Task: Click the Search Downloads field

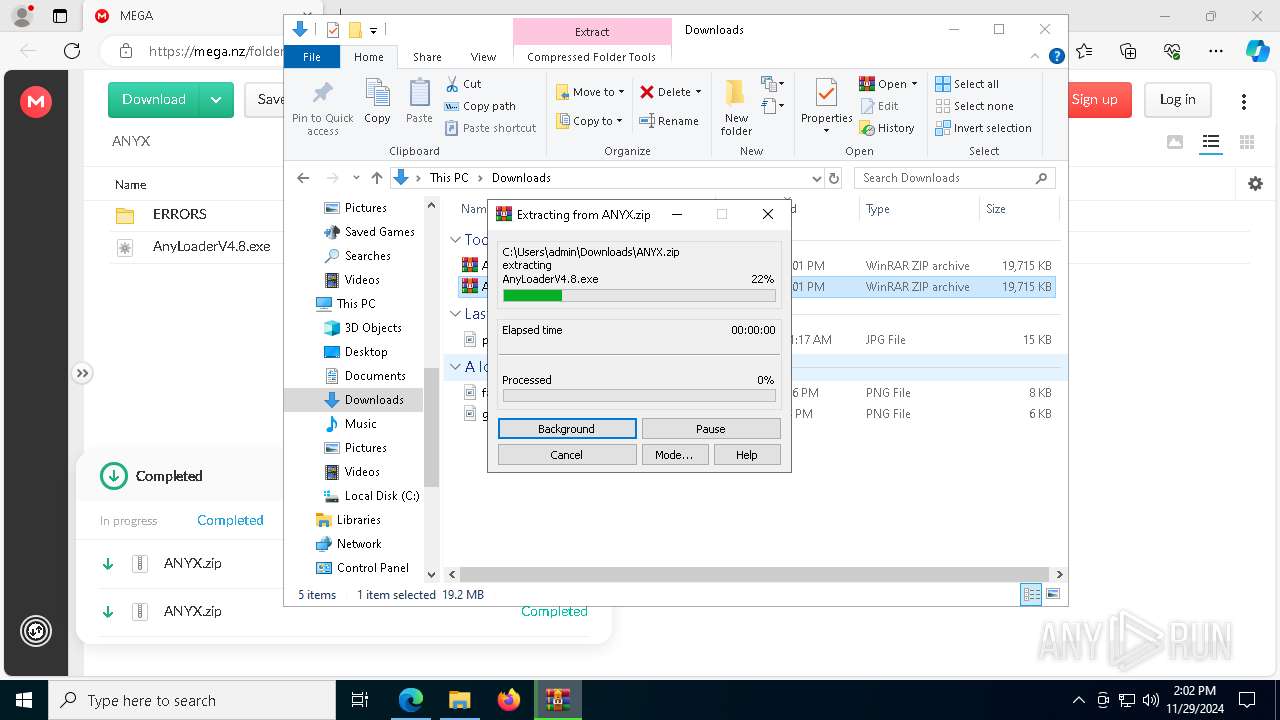Action: click(955, 178)
